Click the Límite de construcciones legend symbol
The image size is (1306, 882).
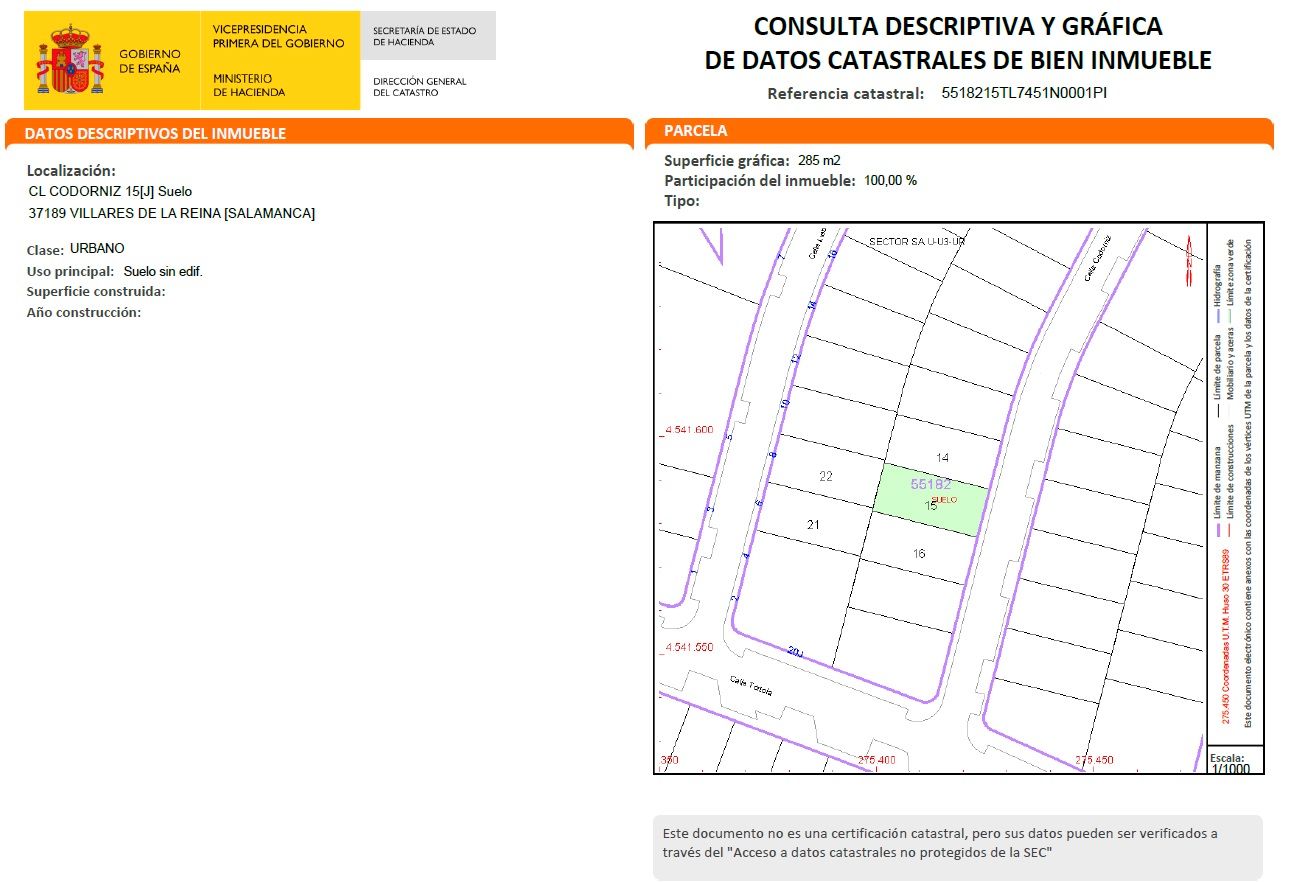1229,528
